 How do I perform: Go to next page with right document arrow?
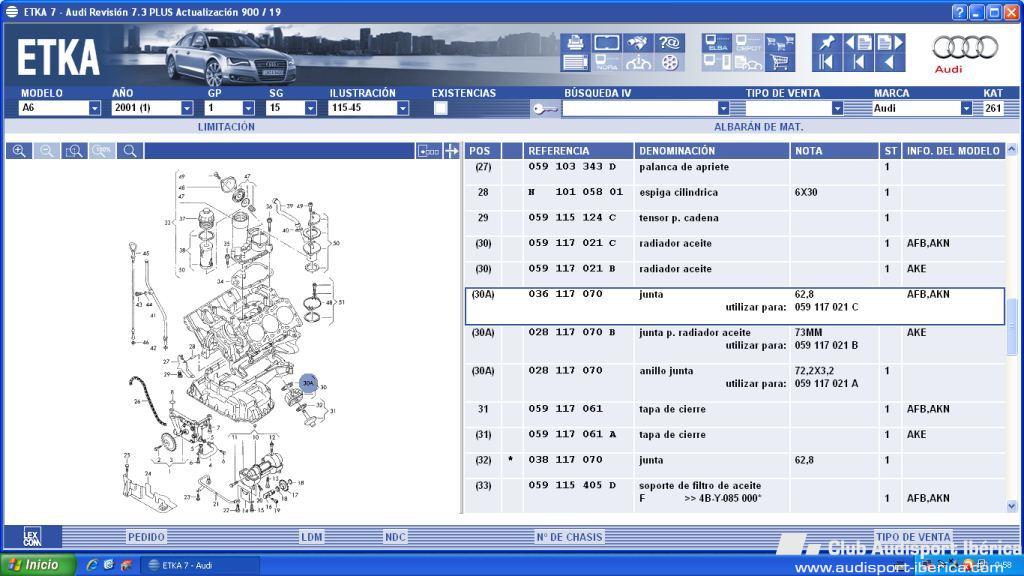tap(890, 43)
